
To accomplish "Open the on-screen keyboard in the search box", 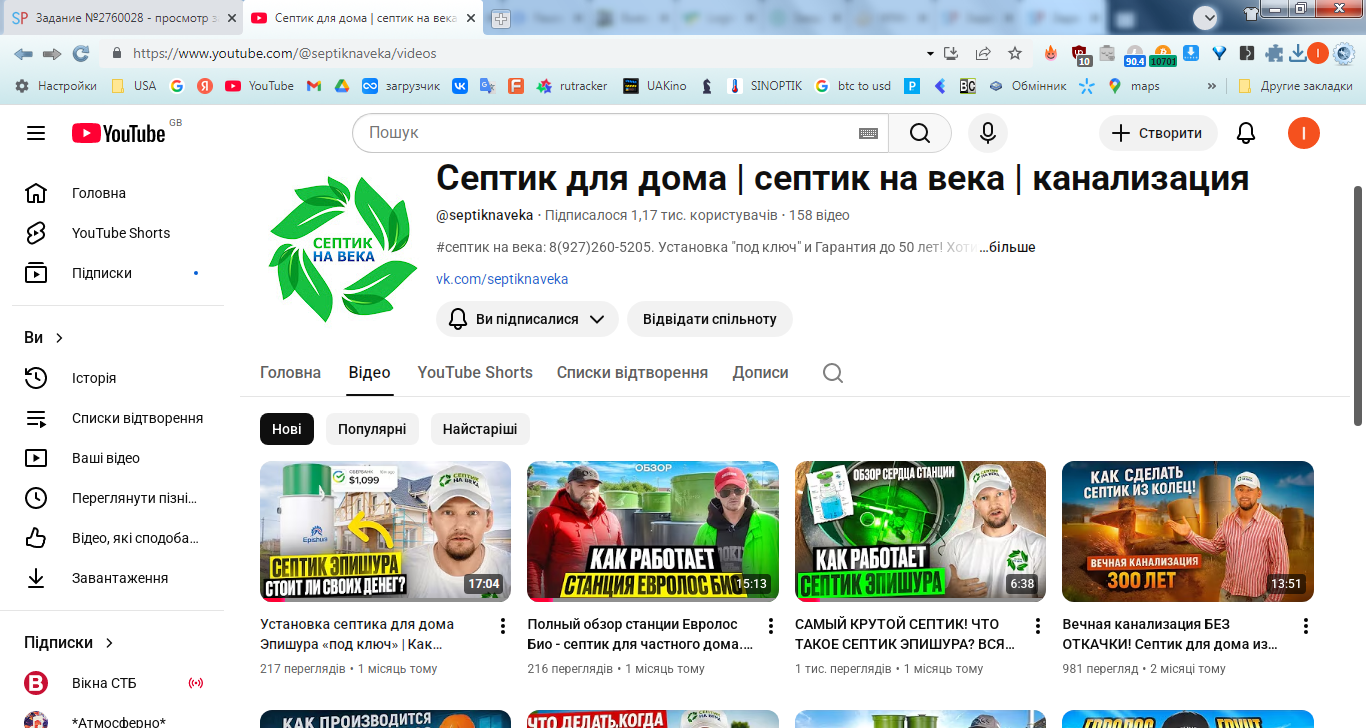I will coord(868,133).
